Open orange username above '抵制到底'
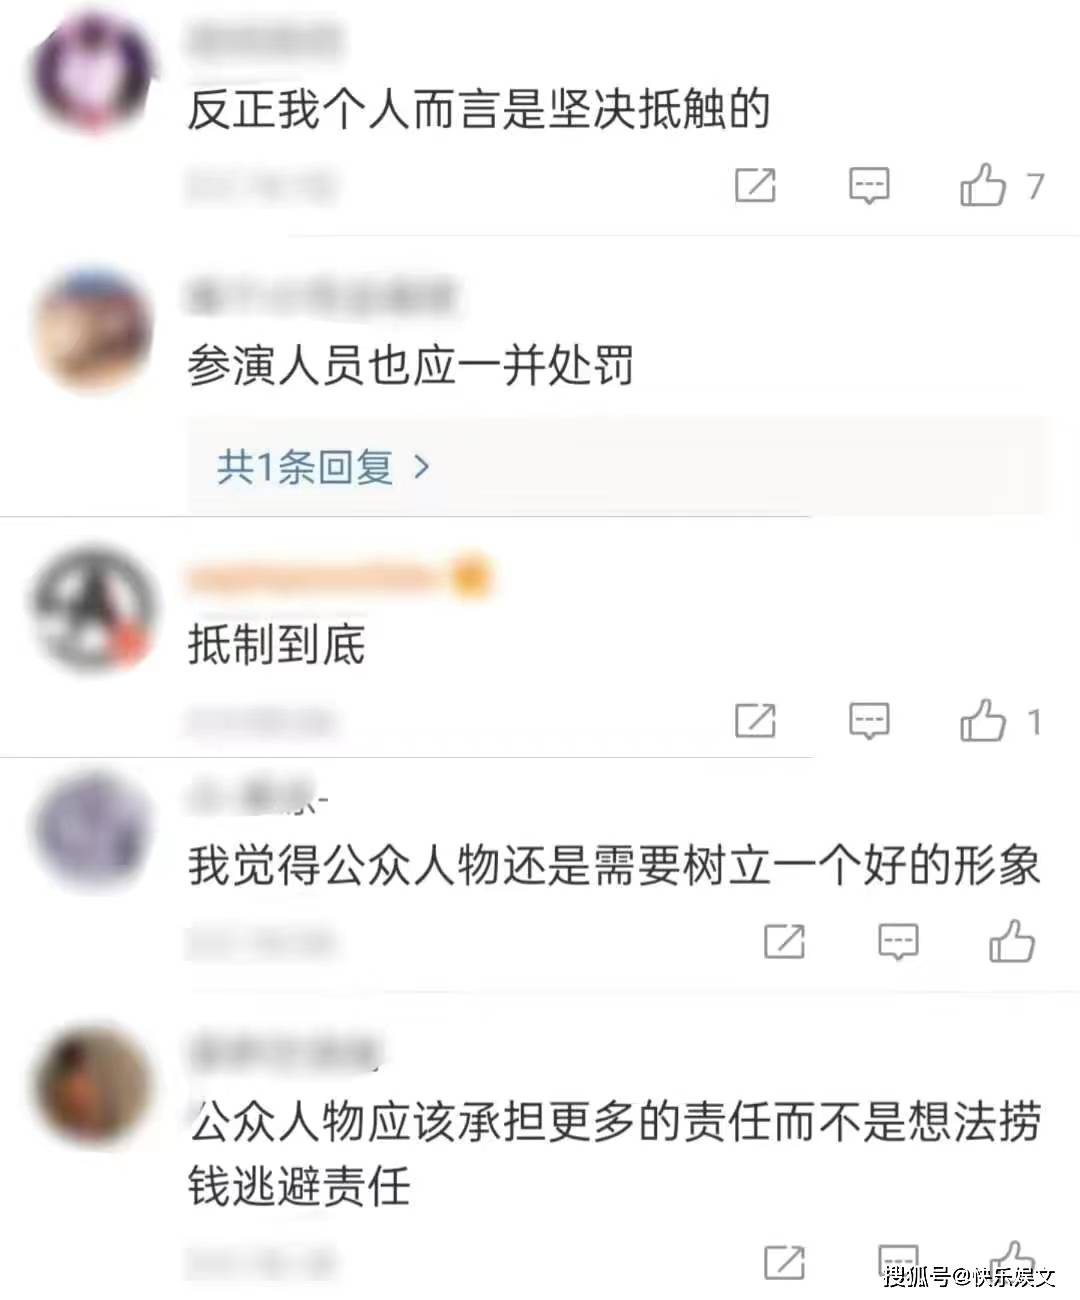 point(338,577)
